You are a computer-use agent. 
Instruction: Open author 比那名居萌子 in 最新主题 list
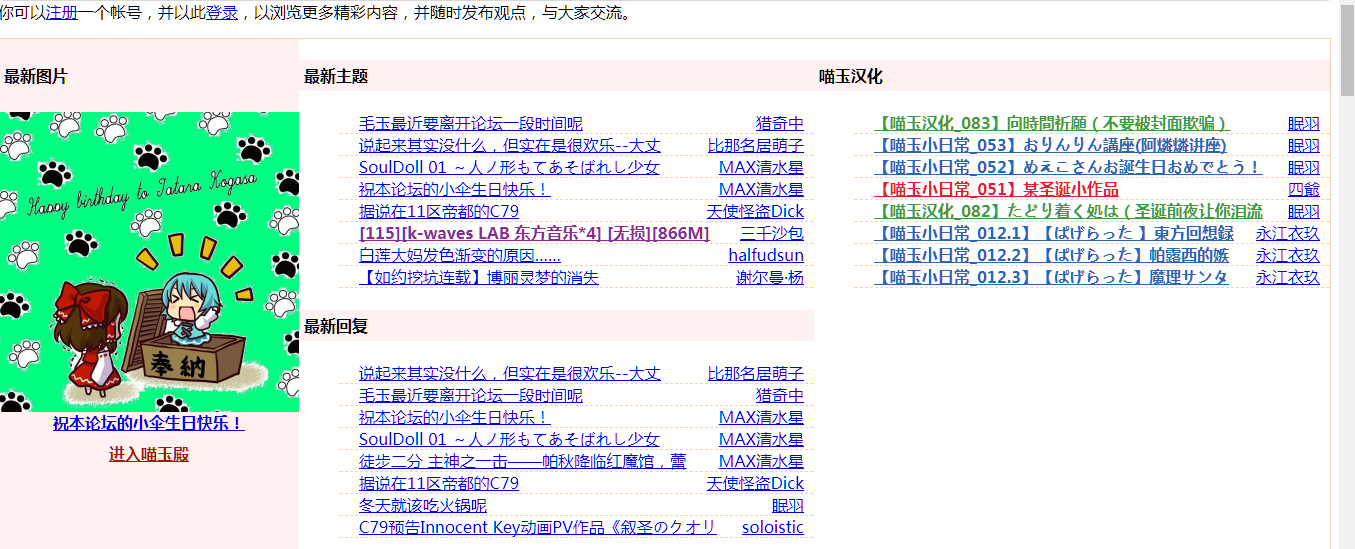coord(756,146)
